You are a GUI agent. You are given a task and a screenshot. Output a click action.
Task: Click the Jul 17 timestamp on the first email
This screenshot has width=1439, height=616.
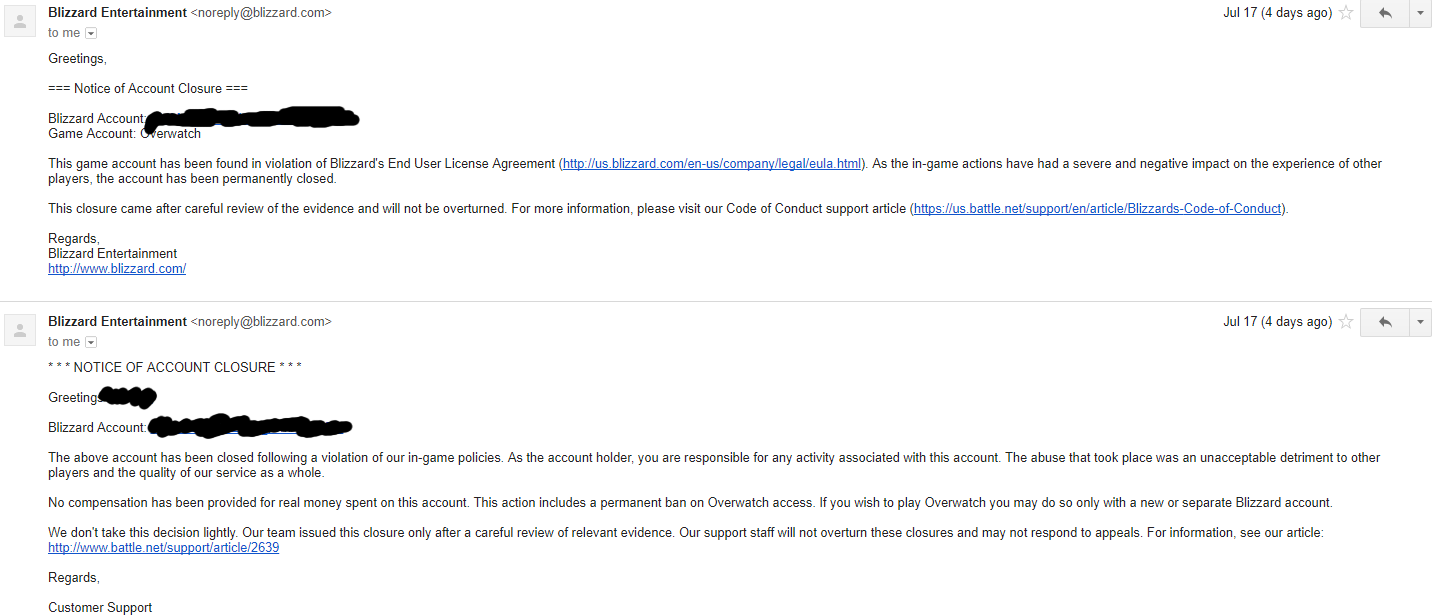tap(1276, 12)
